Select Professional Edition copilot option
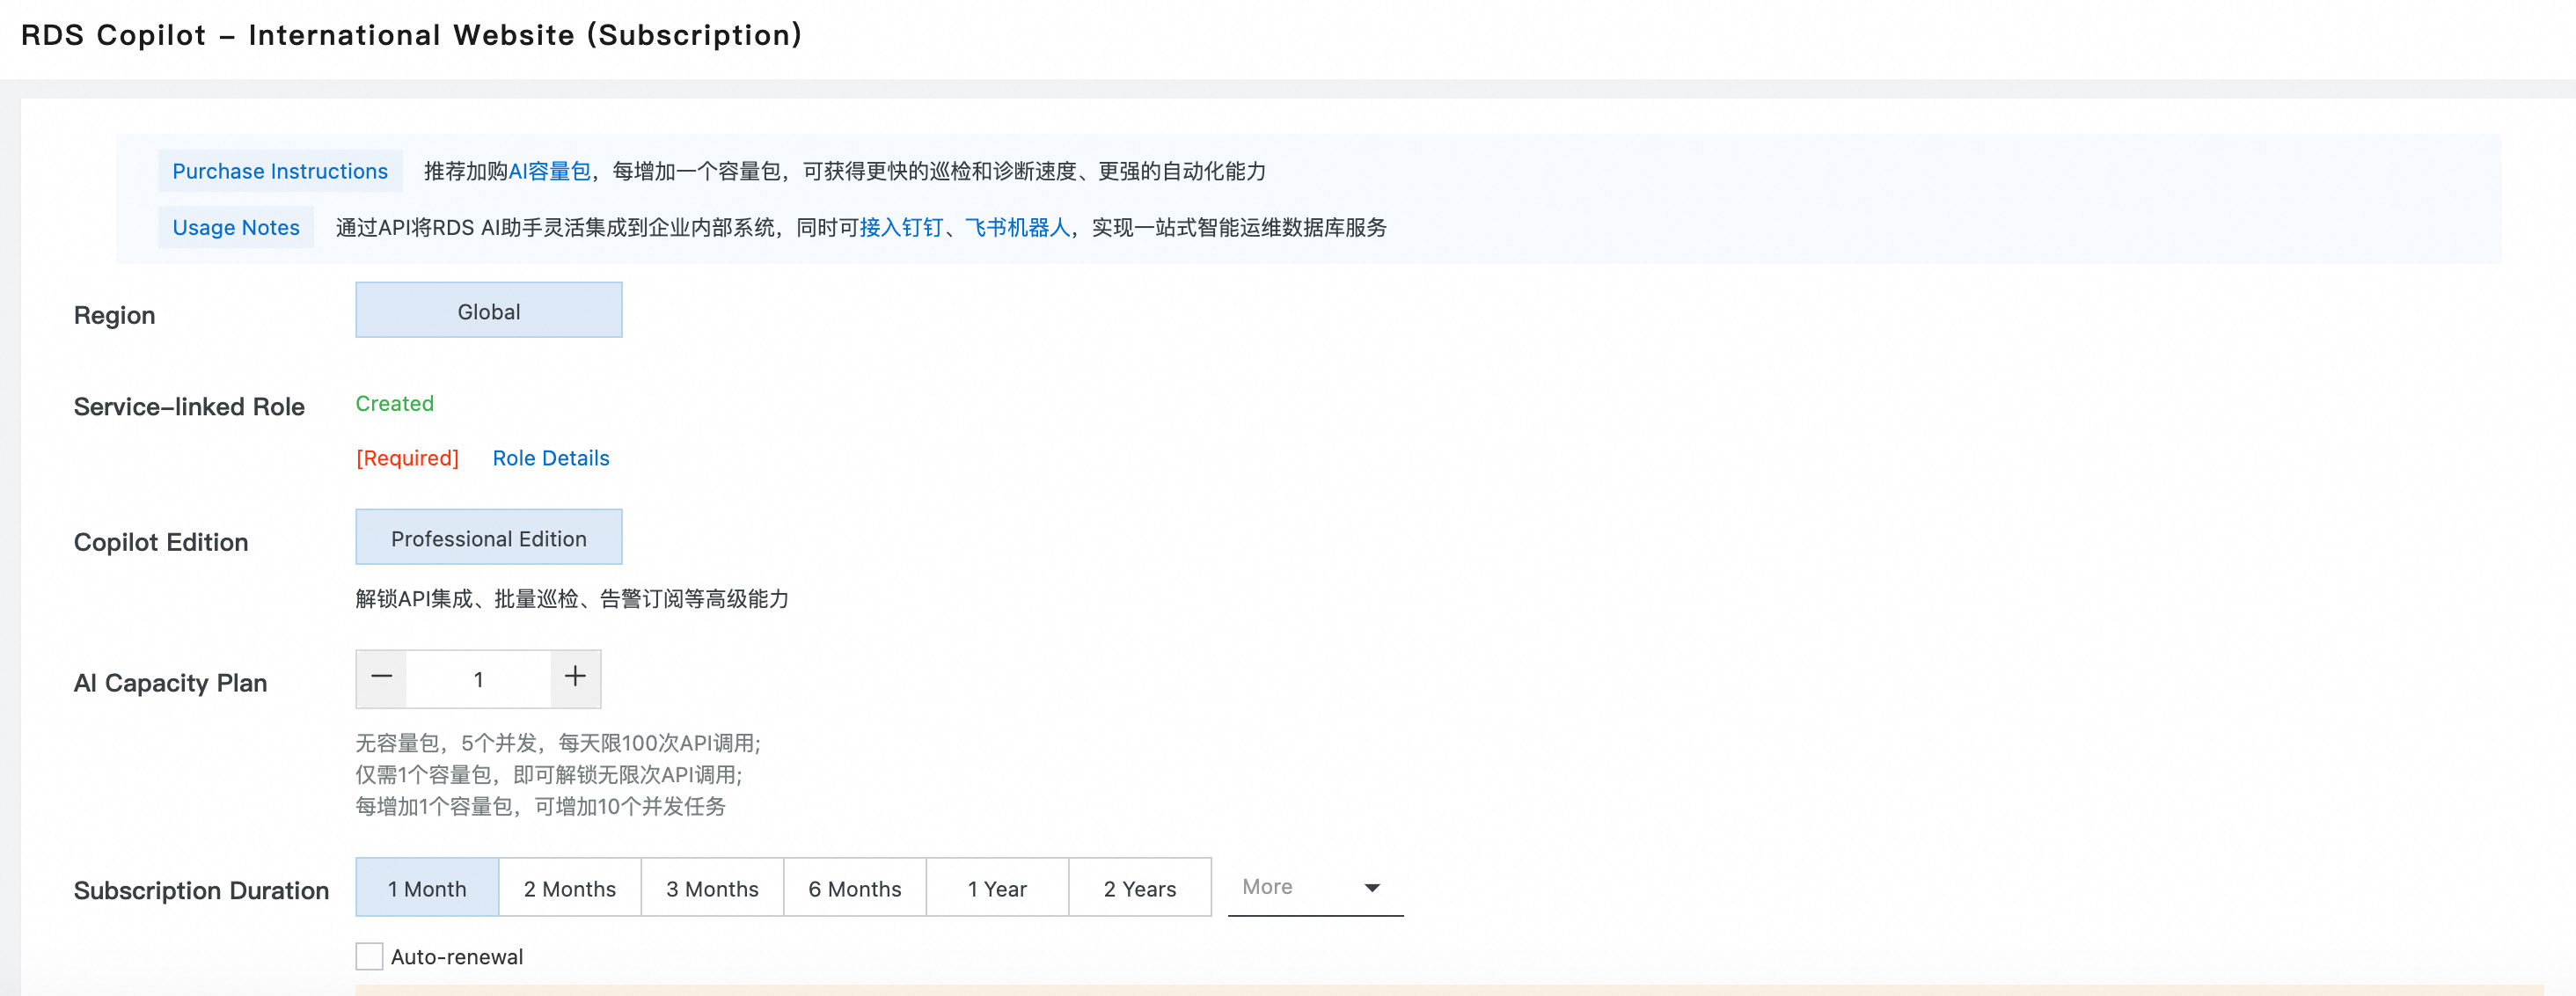 [488, 538]
